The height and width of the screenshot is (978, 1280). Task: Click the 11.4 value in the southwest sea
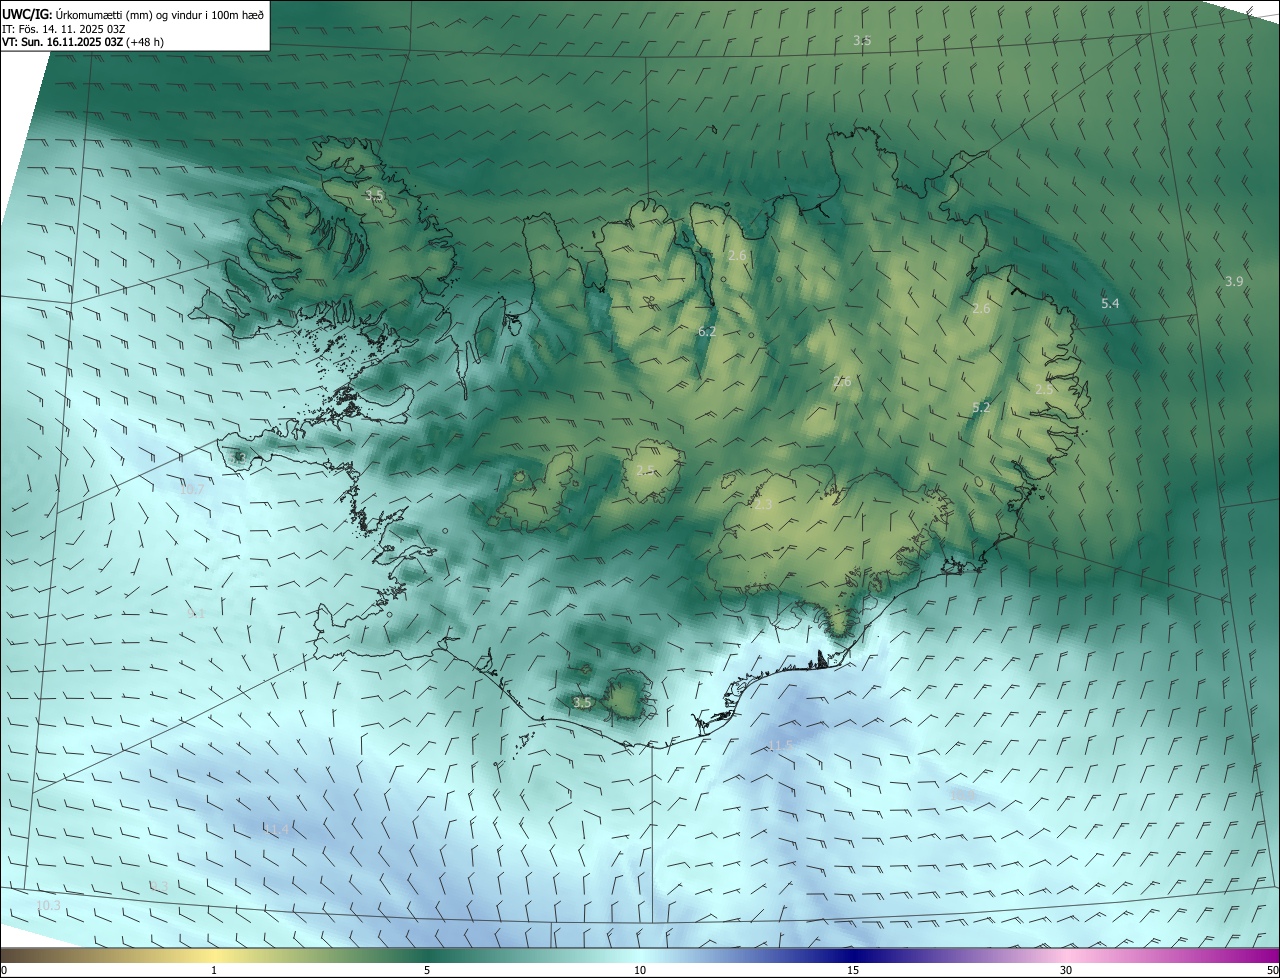pos(276,829)
